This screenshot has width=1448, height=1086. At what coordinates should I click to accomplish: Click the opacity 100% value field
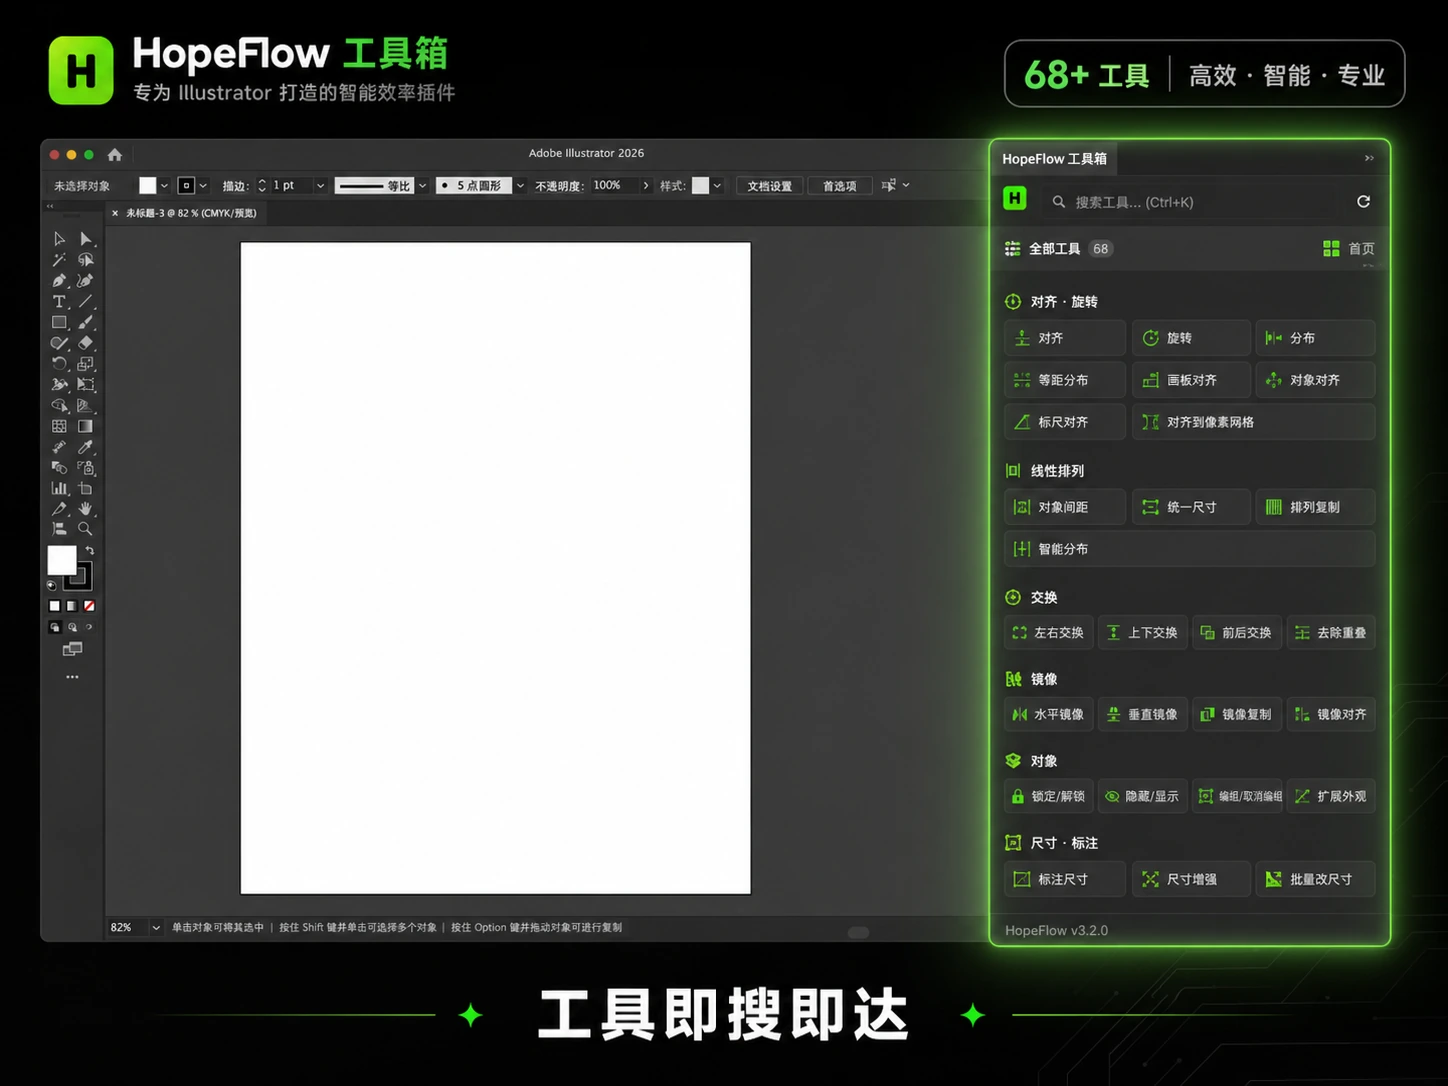point(613,186)
